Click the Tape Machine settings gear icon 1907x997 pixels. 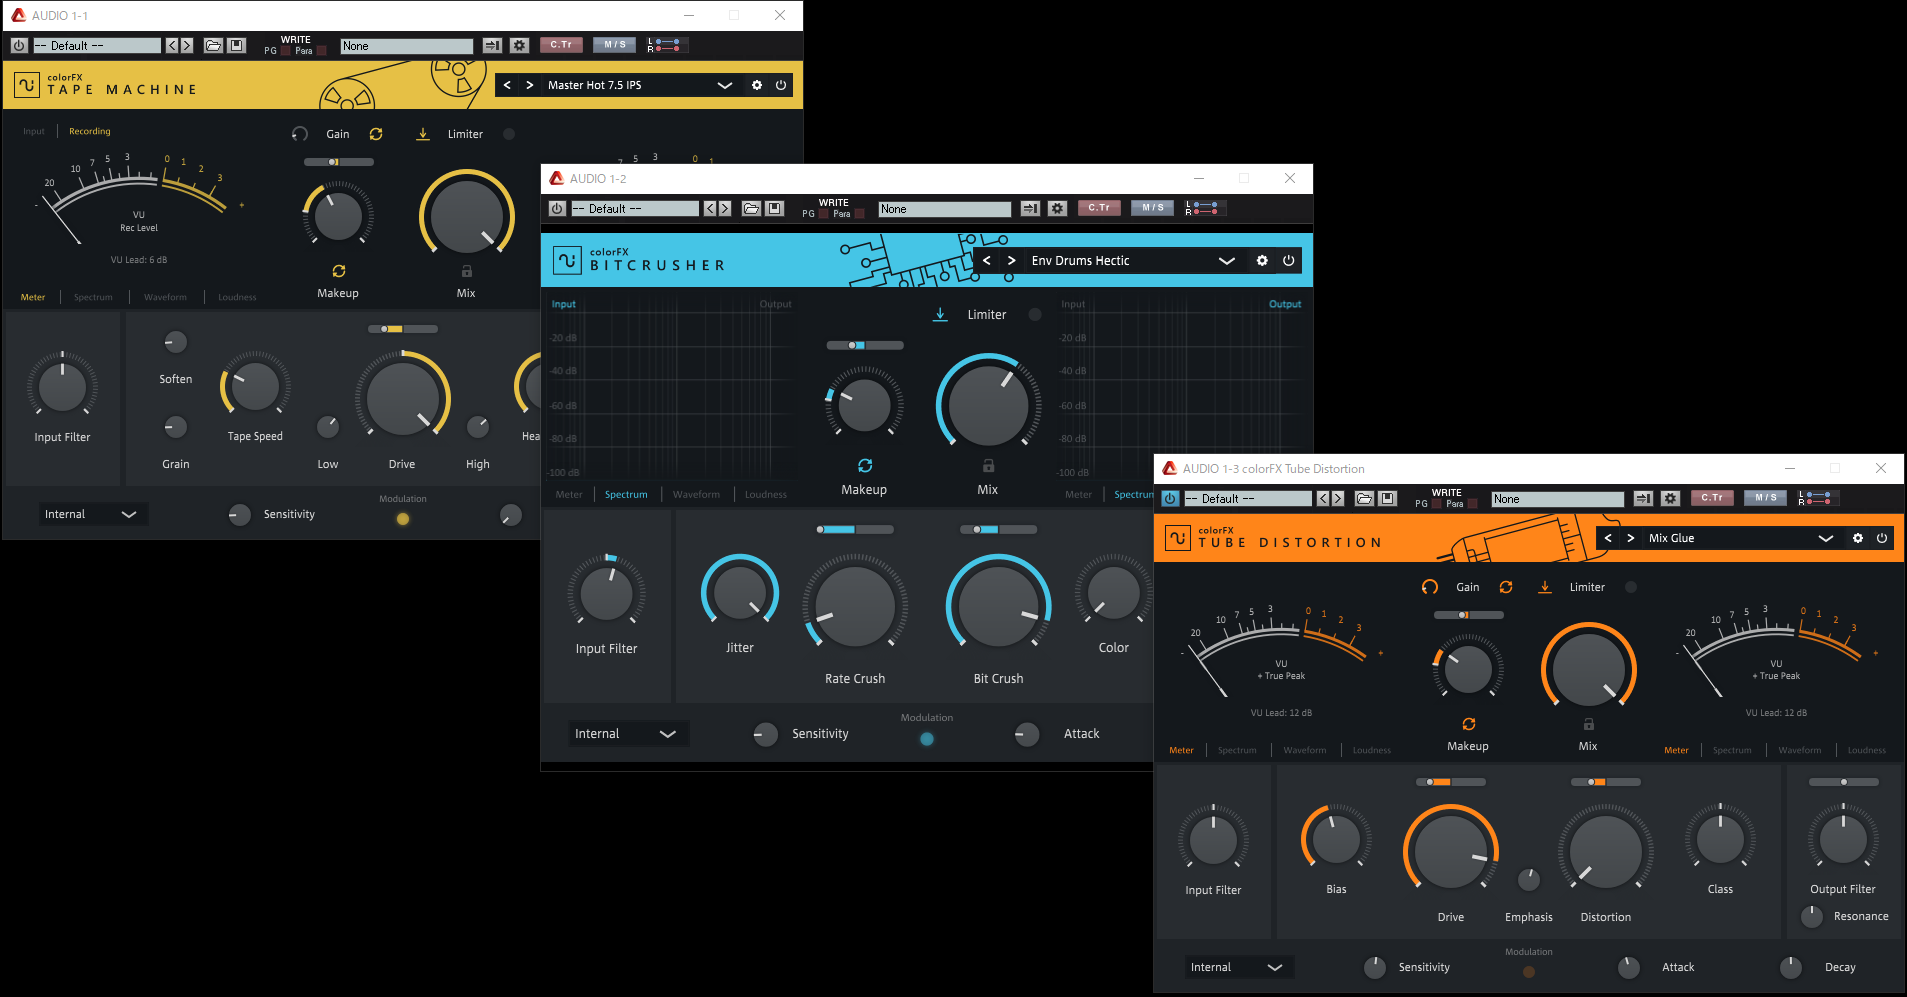point(757,85)
